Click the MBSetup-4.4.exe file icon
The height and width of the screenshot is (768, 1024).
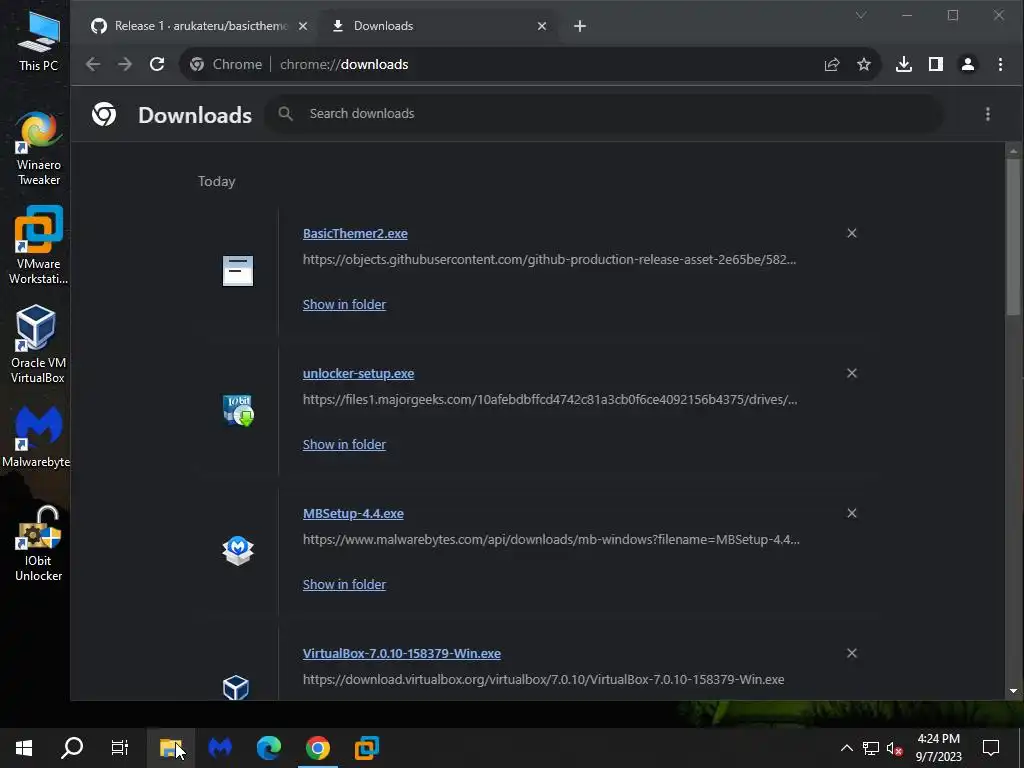pyautogui.click(x=238, y=551)
